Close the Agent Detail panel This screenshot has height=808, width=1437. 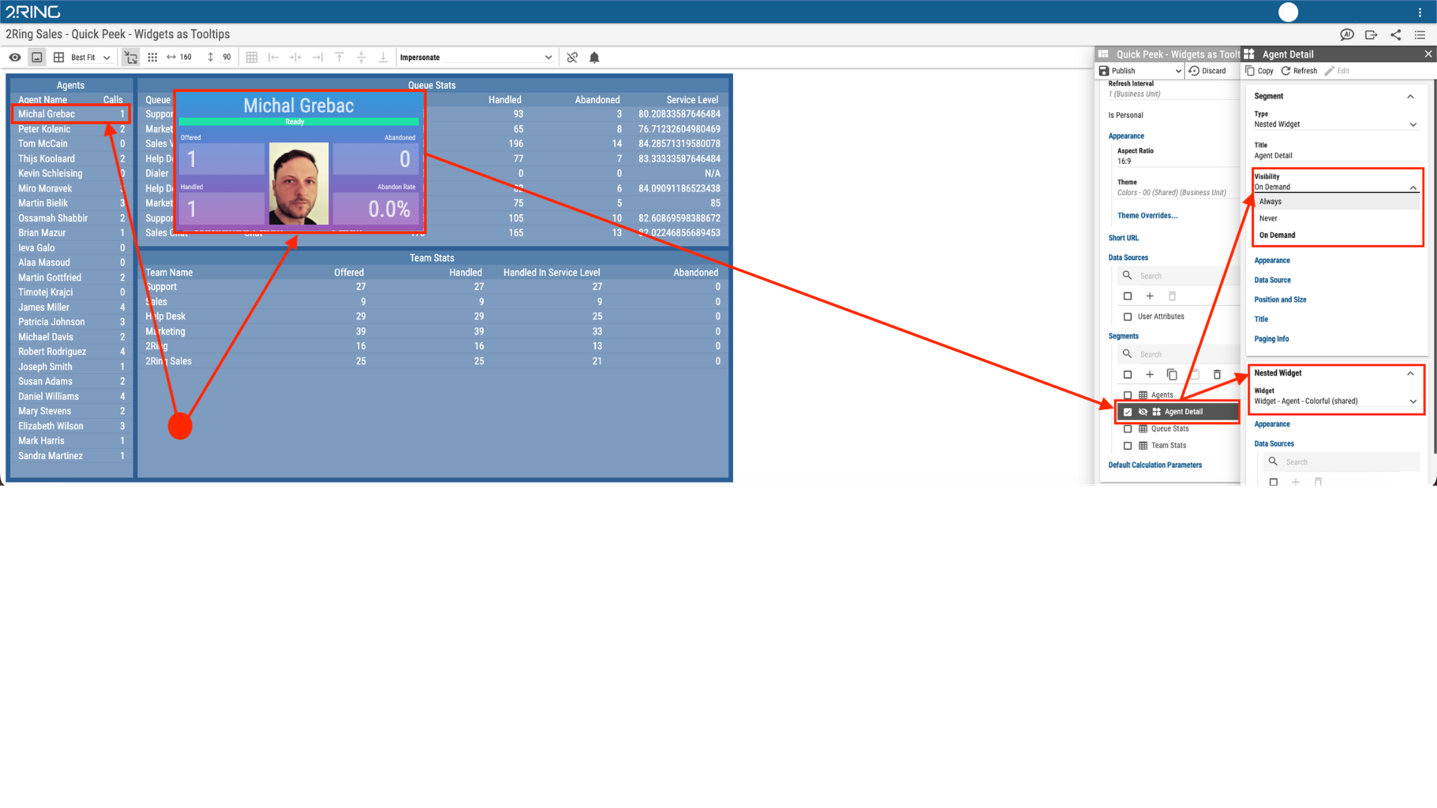1428,54
